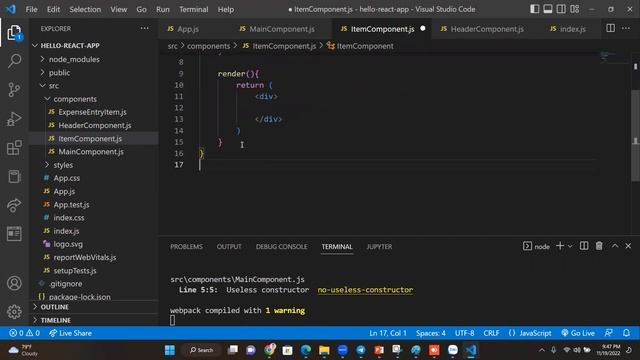Image resolution: width=640 pixels, height=360 pixels.
Task: Open the notifications bell in status bar
Action: (626, 333)
